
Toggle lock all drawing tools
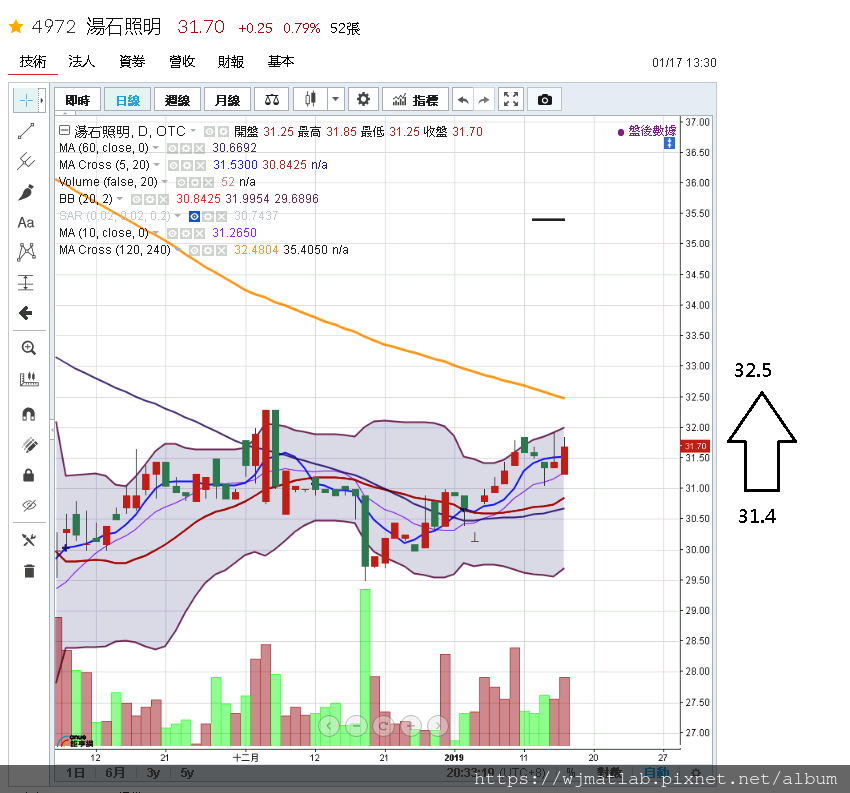coord(29,475)
